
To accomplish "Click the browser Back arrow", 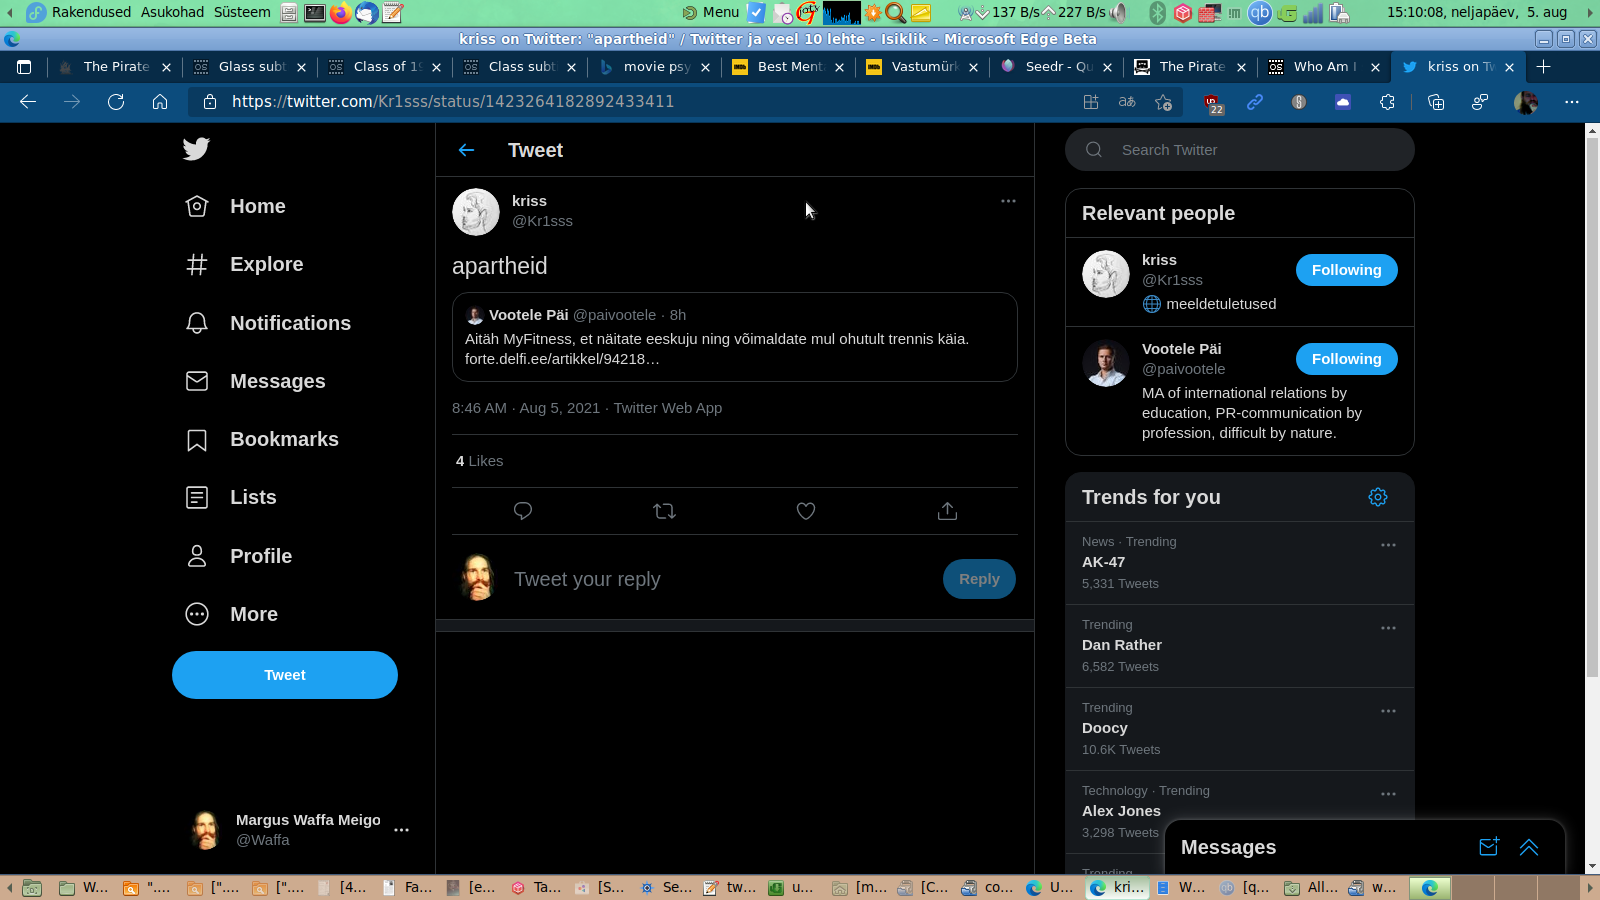I will pos(28,102).
